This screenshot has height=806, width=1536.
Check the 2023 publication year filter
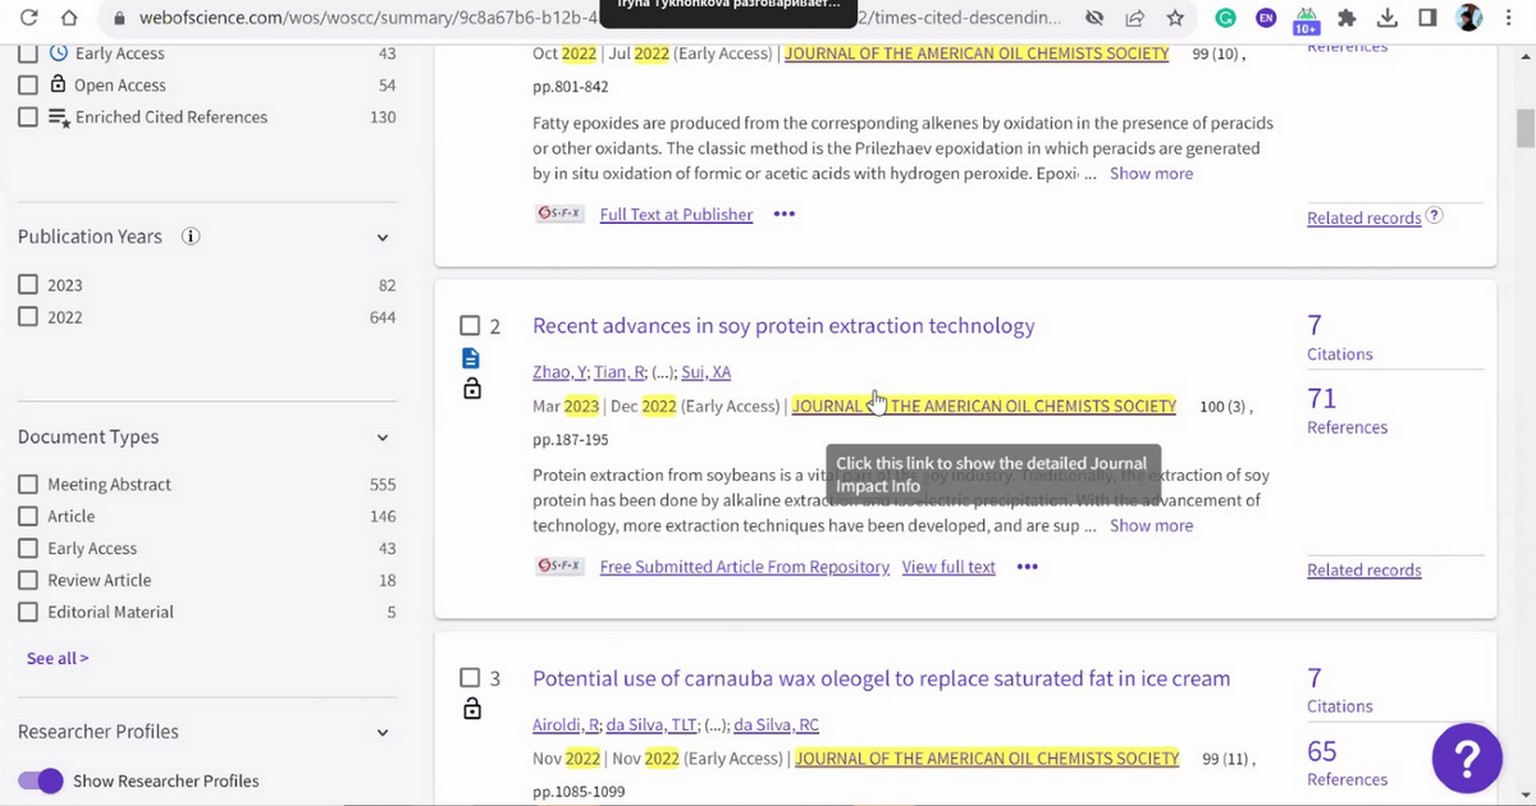coord(28,285)
